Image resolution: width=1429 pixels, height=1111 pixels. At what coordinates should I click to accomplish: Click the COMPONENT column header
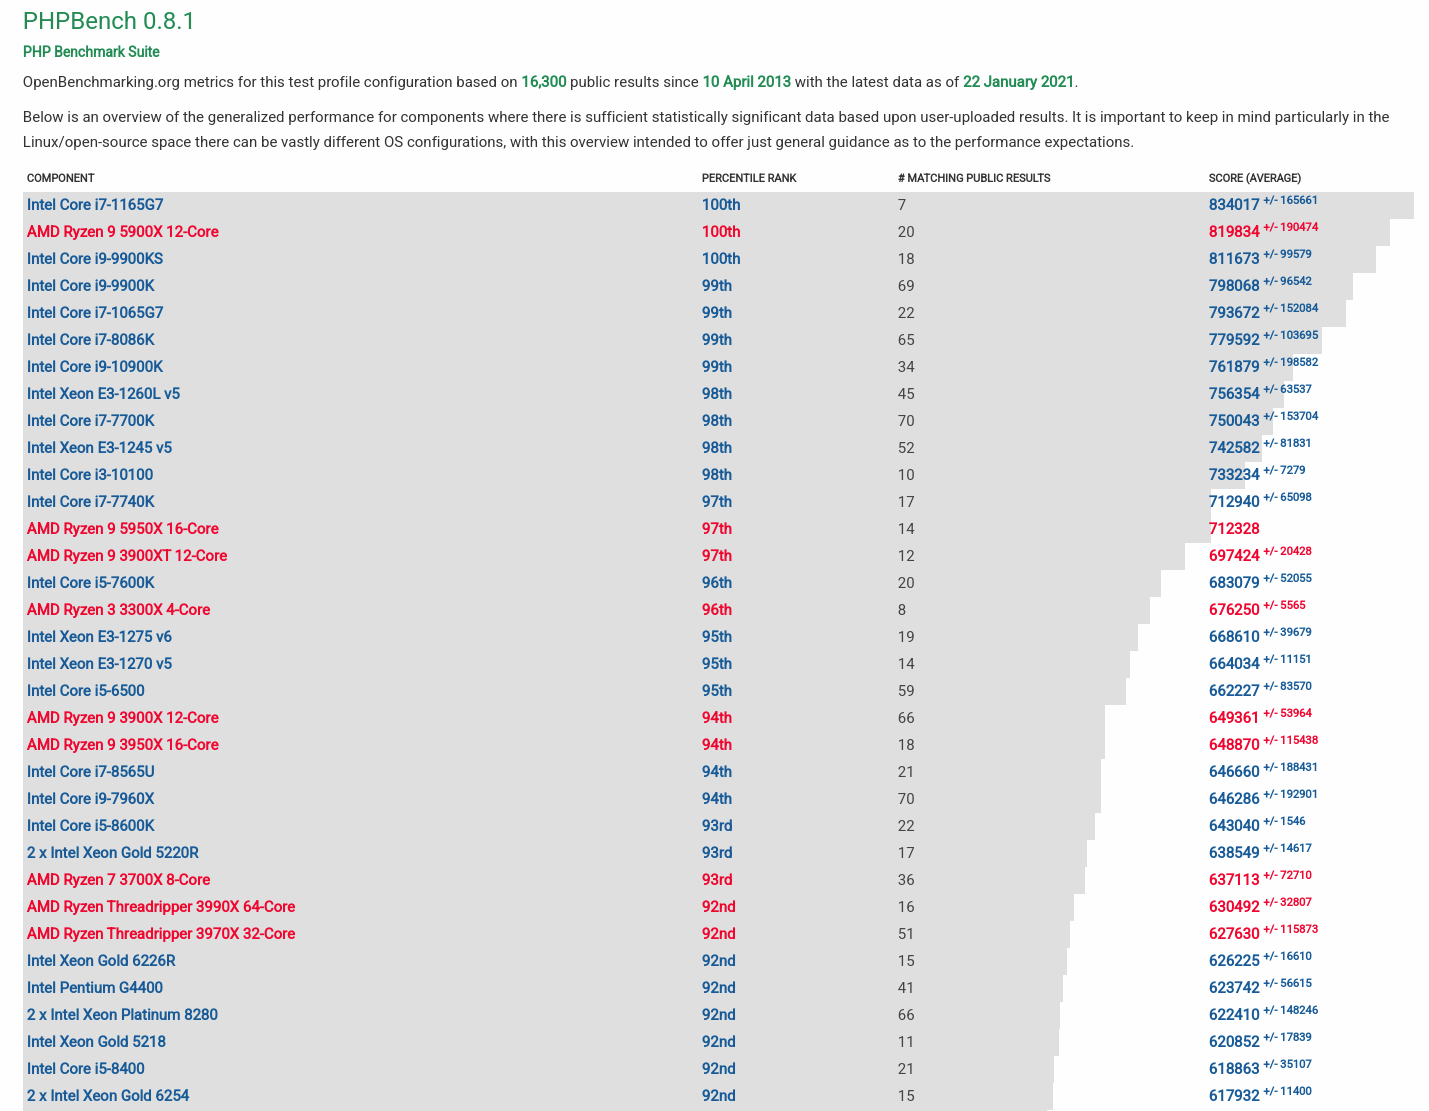(x=61, y=178)
